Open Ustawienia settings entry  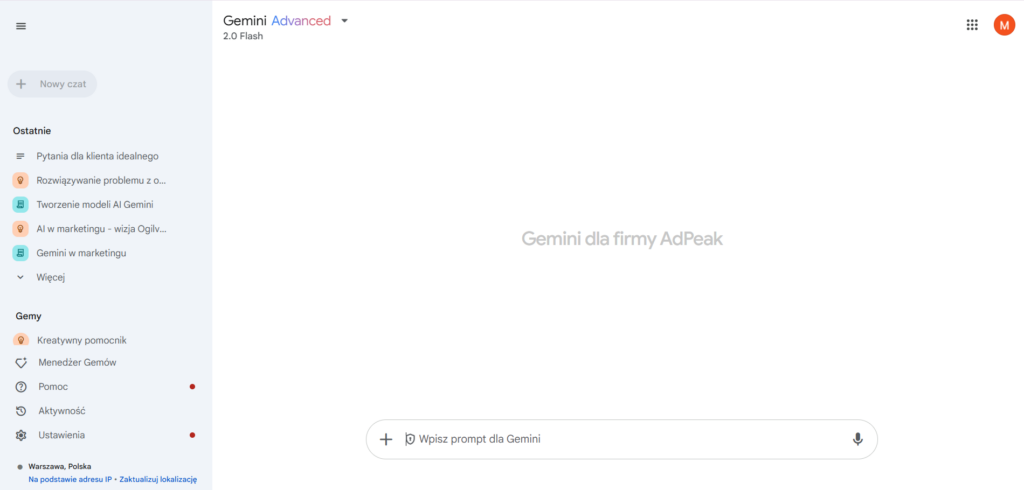pos(61,435)
